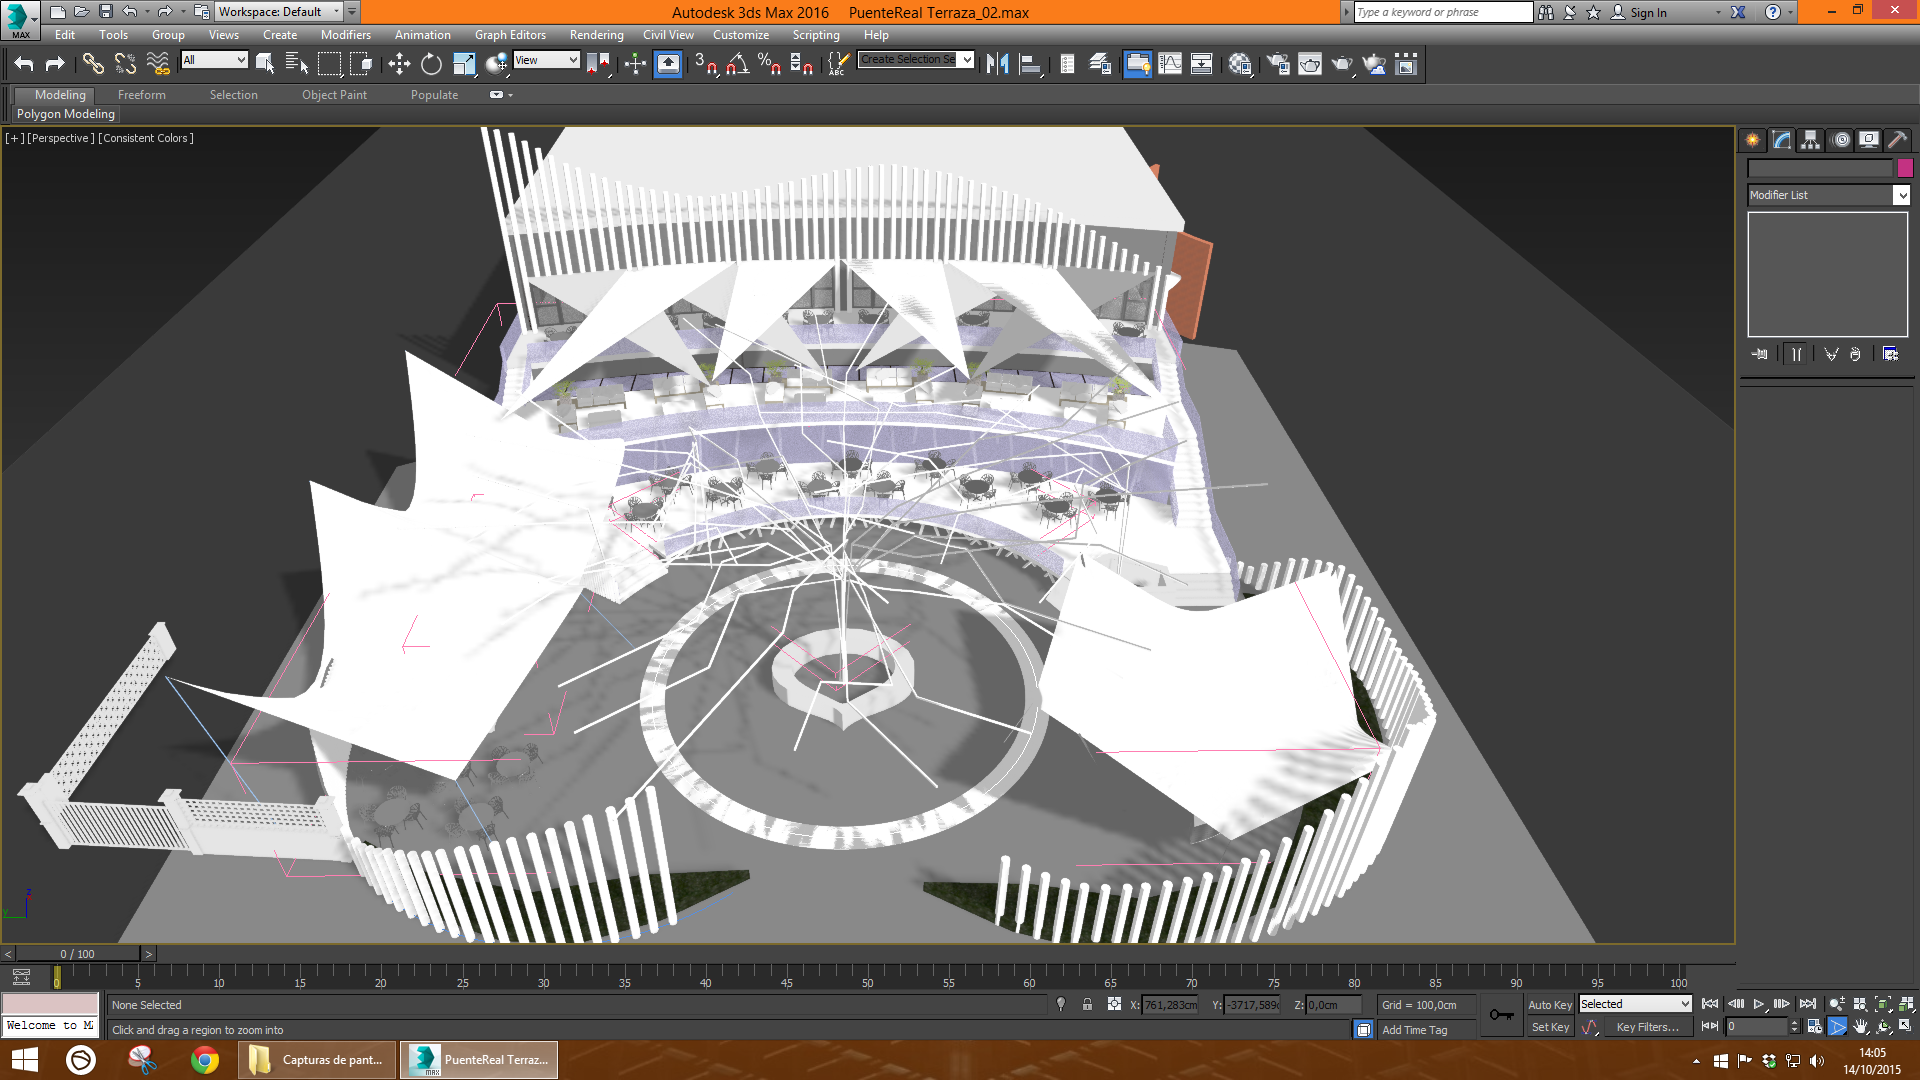Open the Hierarchy panel tab
The height and width of the screenshot is (1080, 1920).
pos(1810,140)
